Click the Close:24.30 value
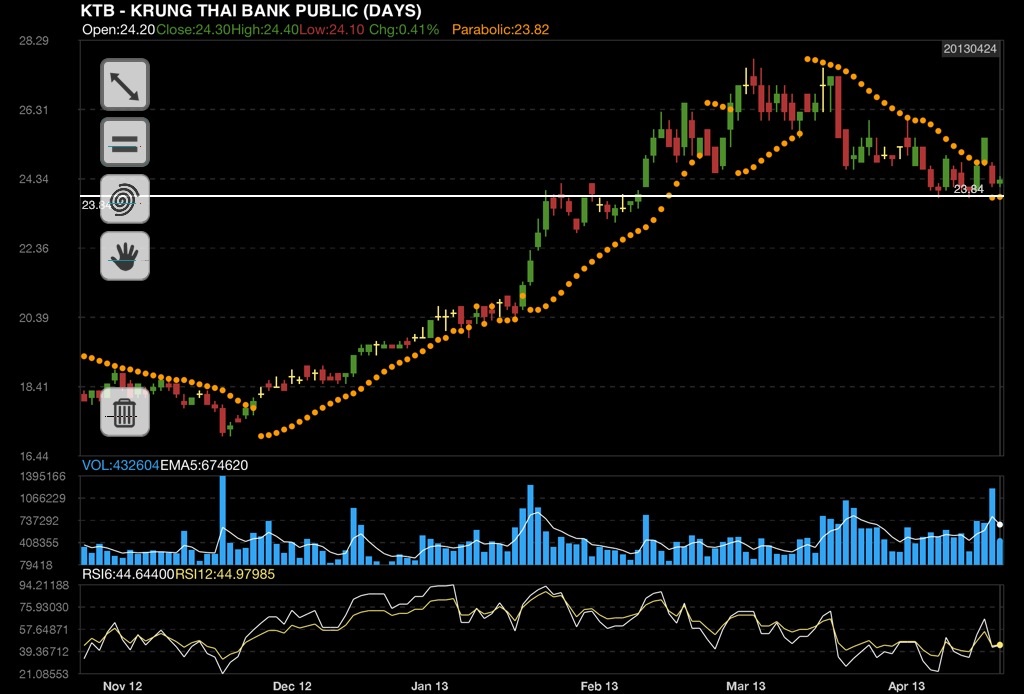1024x694 pixels. click(193, 29)
